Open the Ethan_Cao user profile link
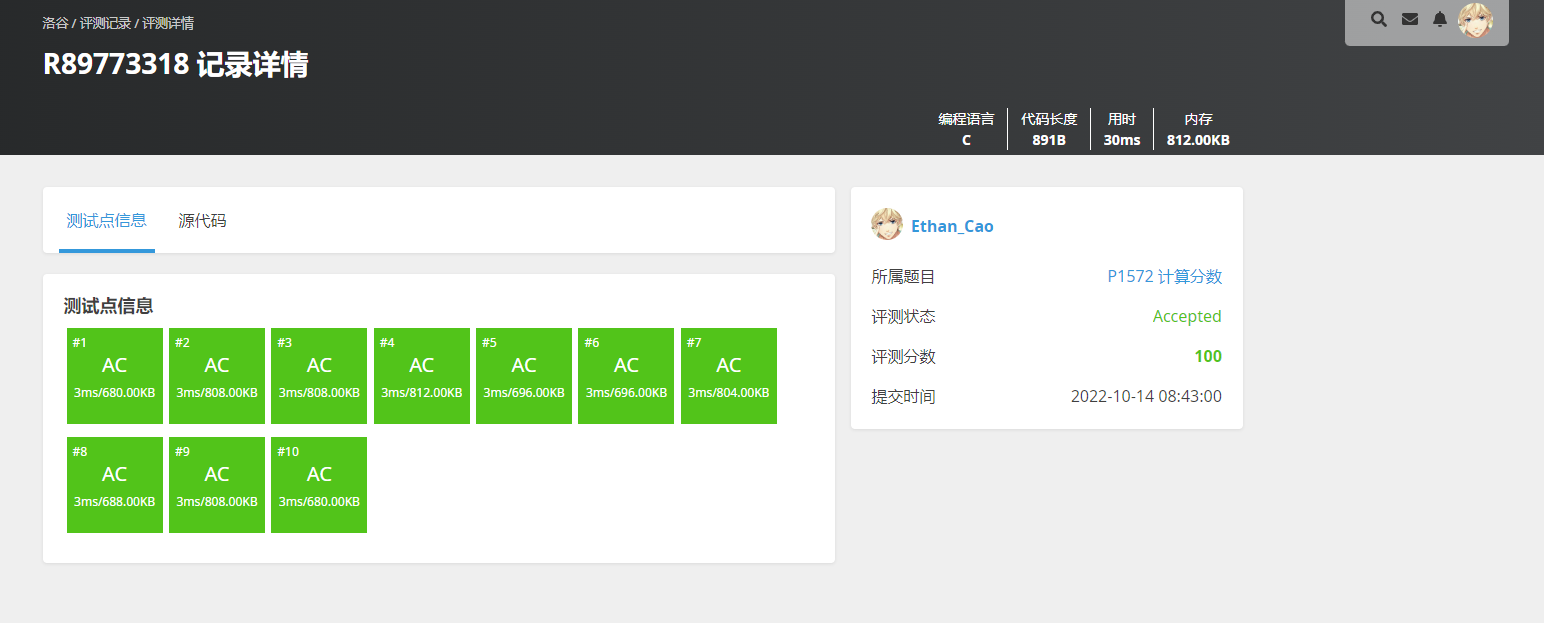Image resolution: width=1544 pixels, height=623 pixels. click(x=952, y=226)
